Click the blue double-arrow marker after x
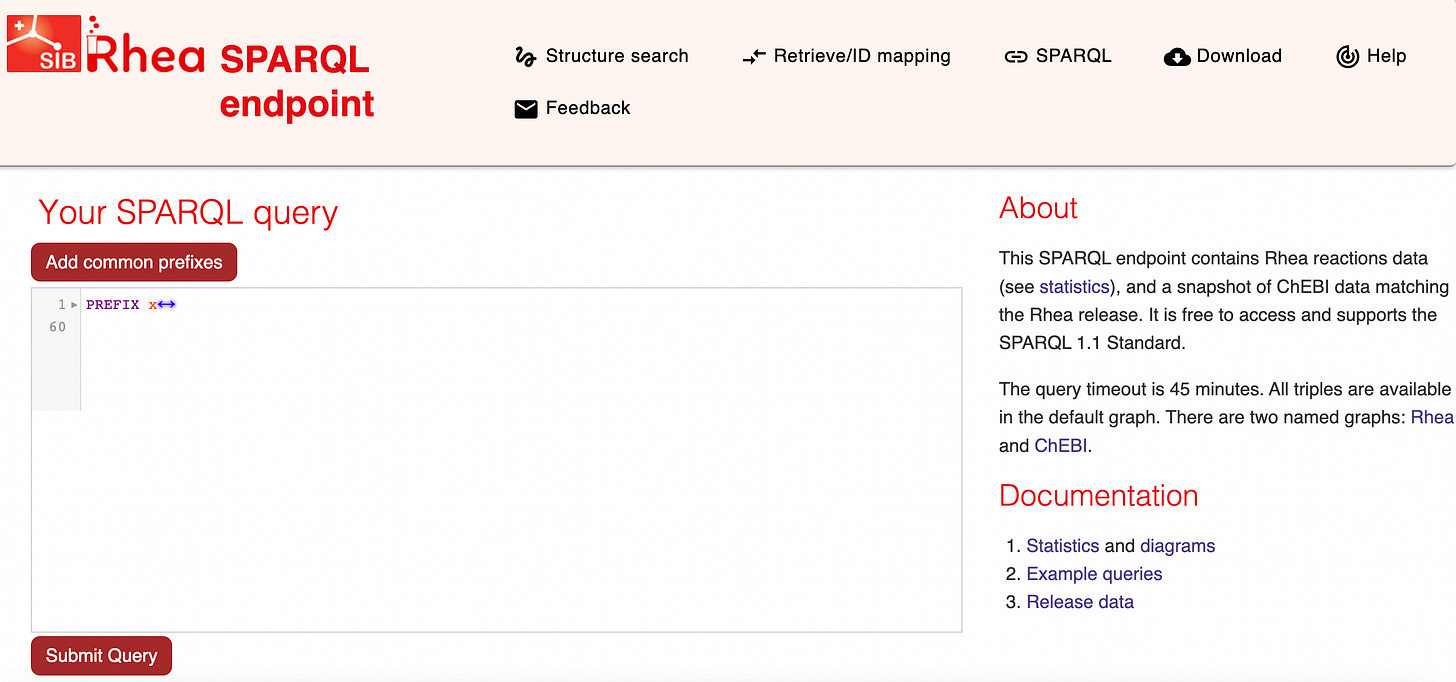 coord(167,305)
